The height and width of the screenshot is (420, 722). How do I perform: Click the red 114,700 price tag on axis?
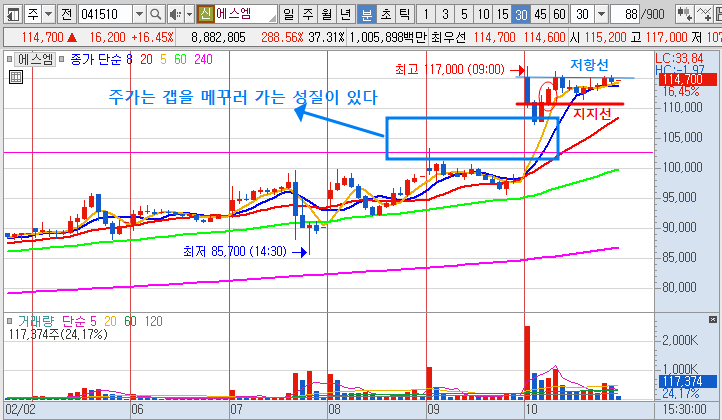pyautogui.click(x=687, y=79)
